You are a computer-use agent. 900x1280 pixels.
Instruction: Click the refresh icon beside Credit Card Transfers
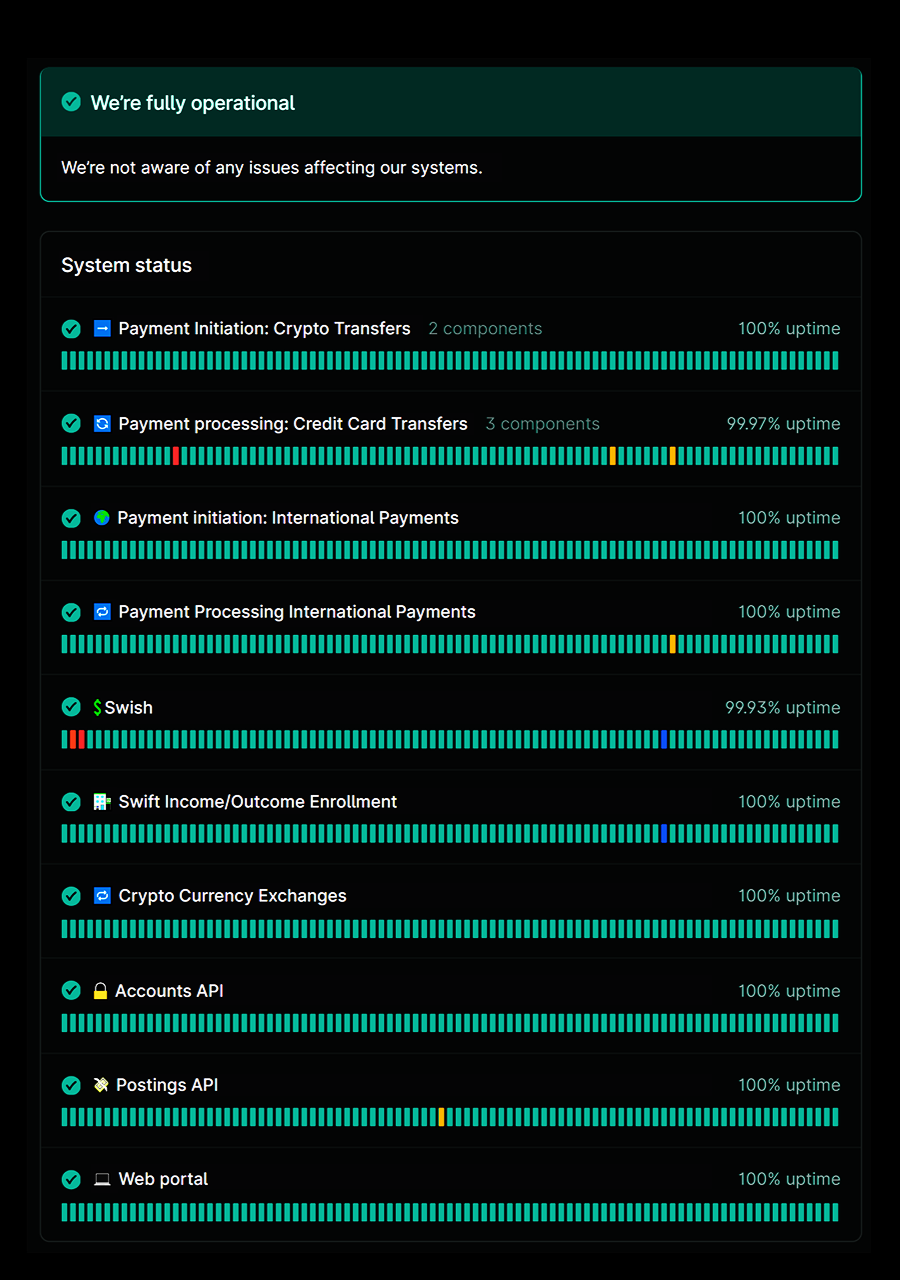102,423
